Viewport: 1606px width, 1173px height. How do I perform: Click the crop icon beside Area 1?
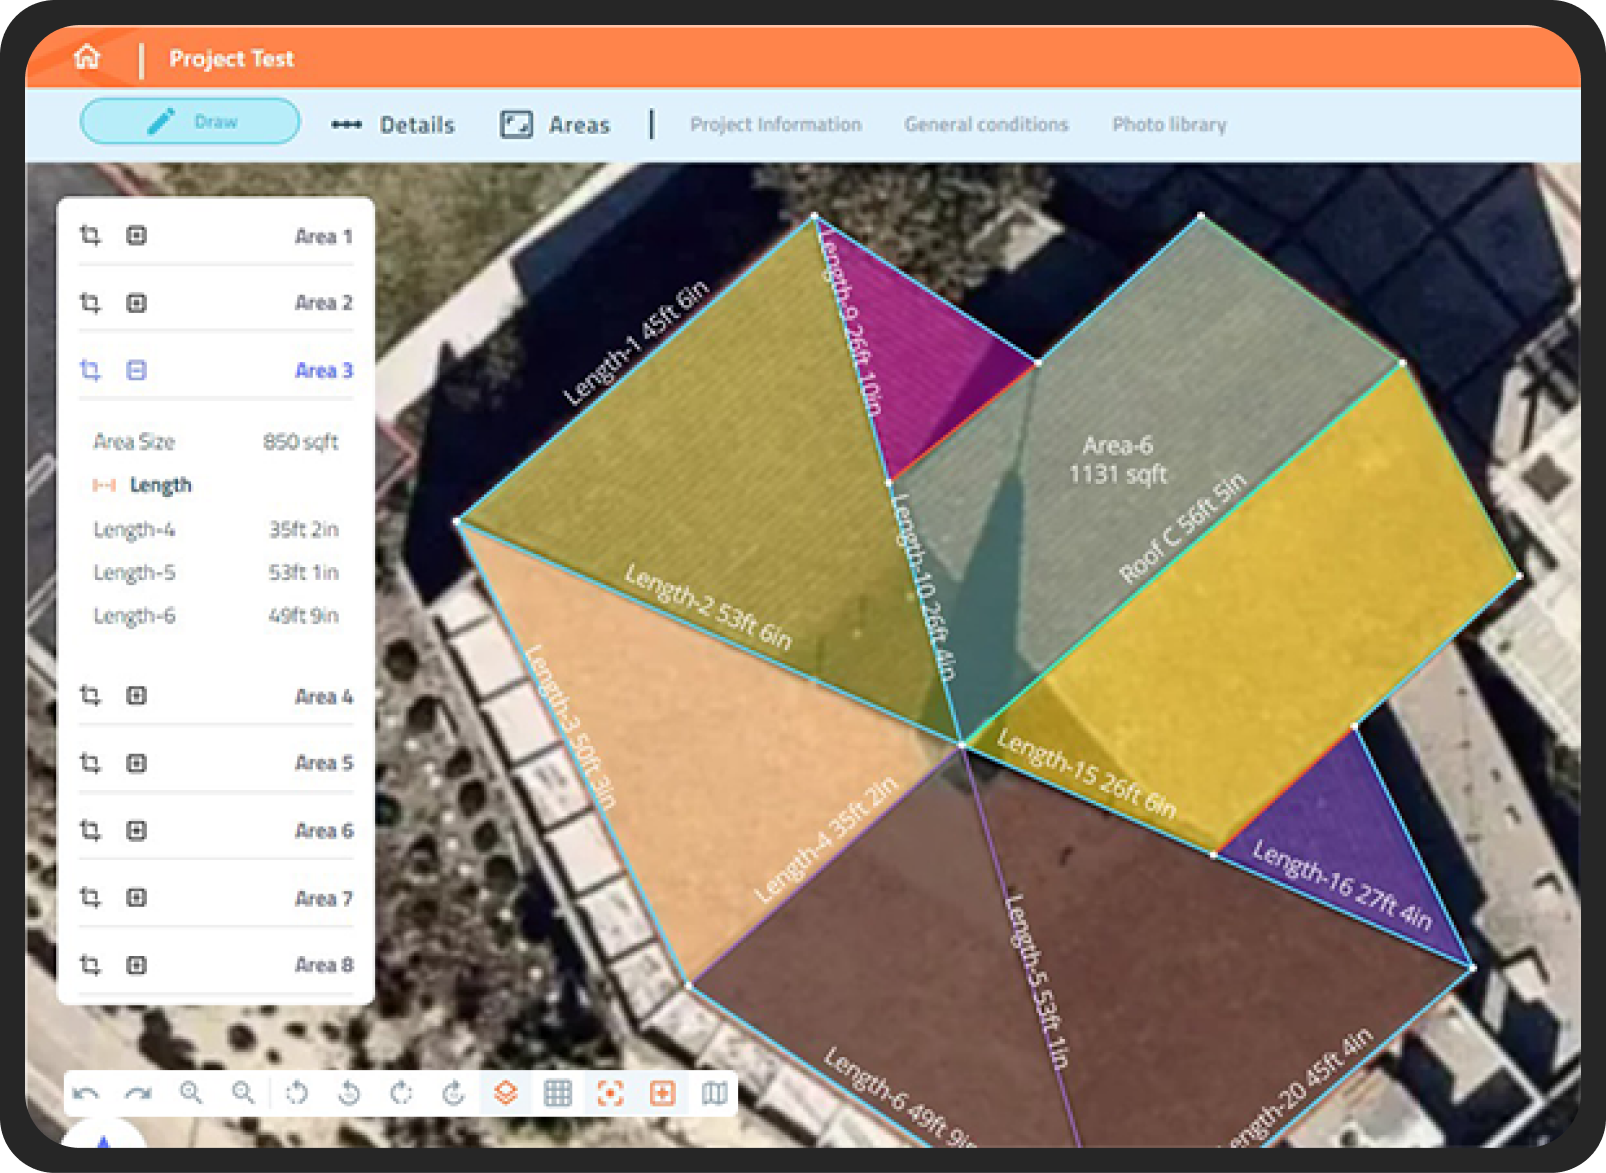90,236
